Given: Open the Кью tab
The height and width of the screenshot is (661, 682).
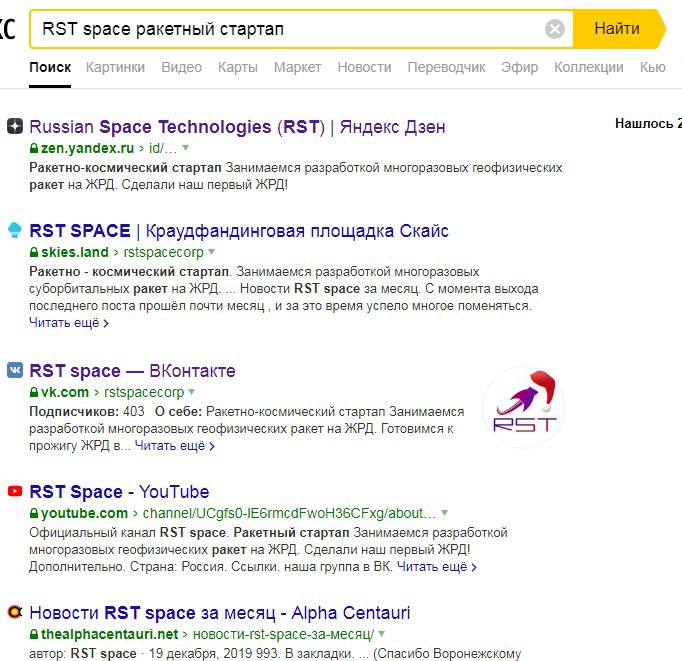Looking at the screenshot, I should click(x=652, y=67).
